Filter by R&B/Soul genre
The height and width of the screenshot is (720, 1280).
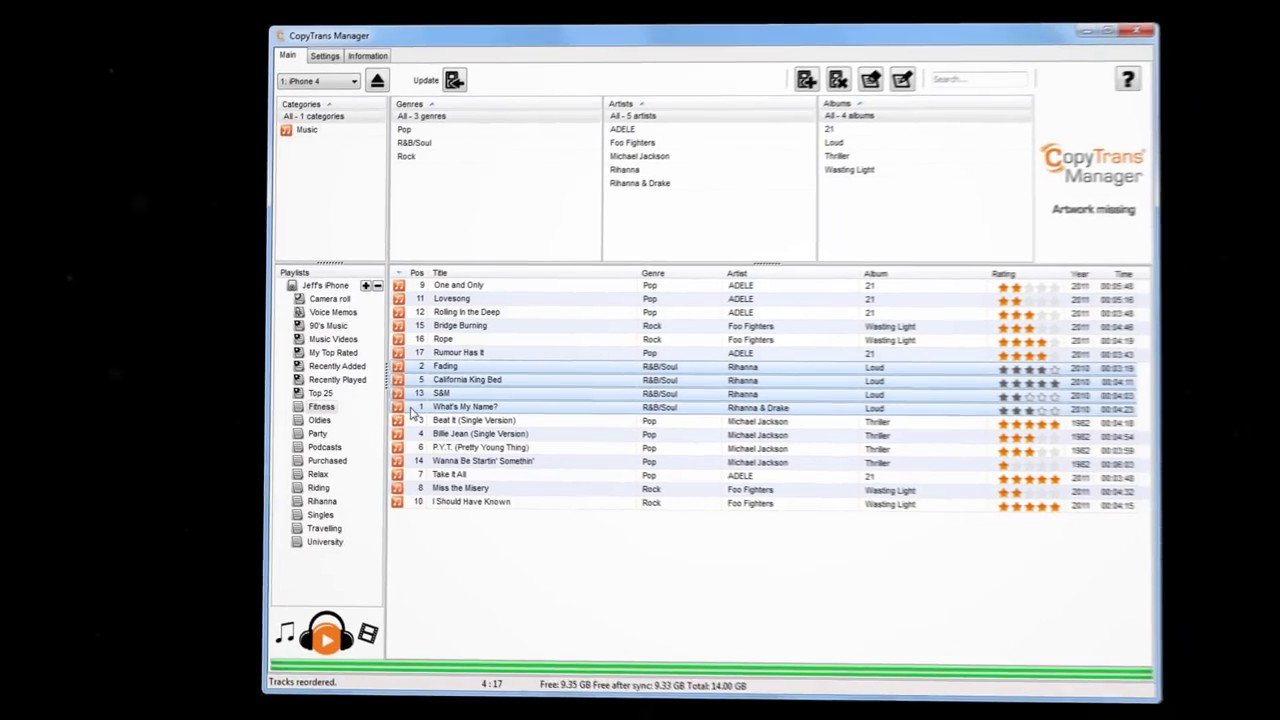(414, 143)
